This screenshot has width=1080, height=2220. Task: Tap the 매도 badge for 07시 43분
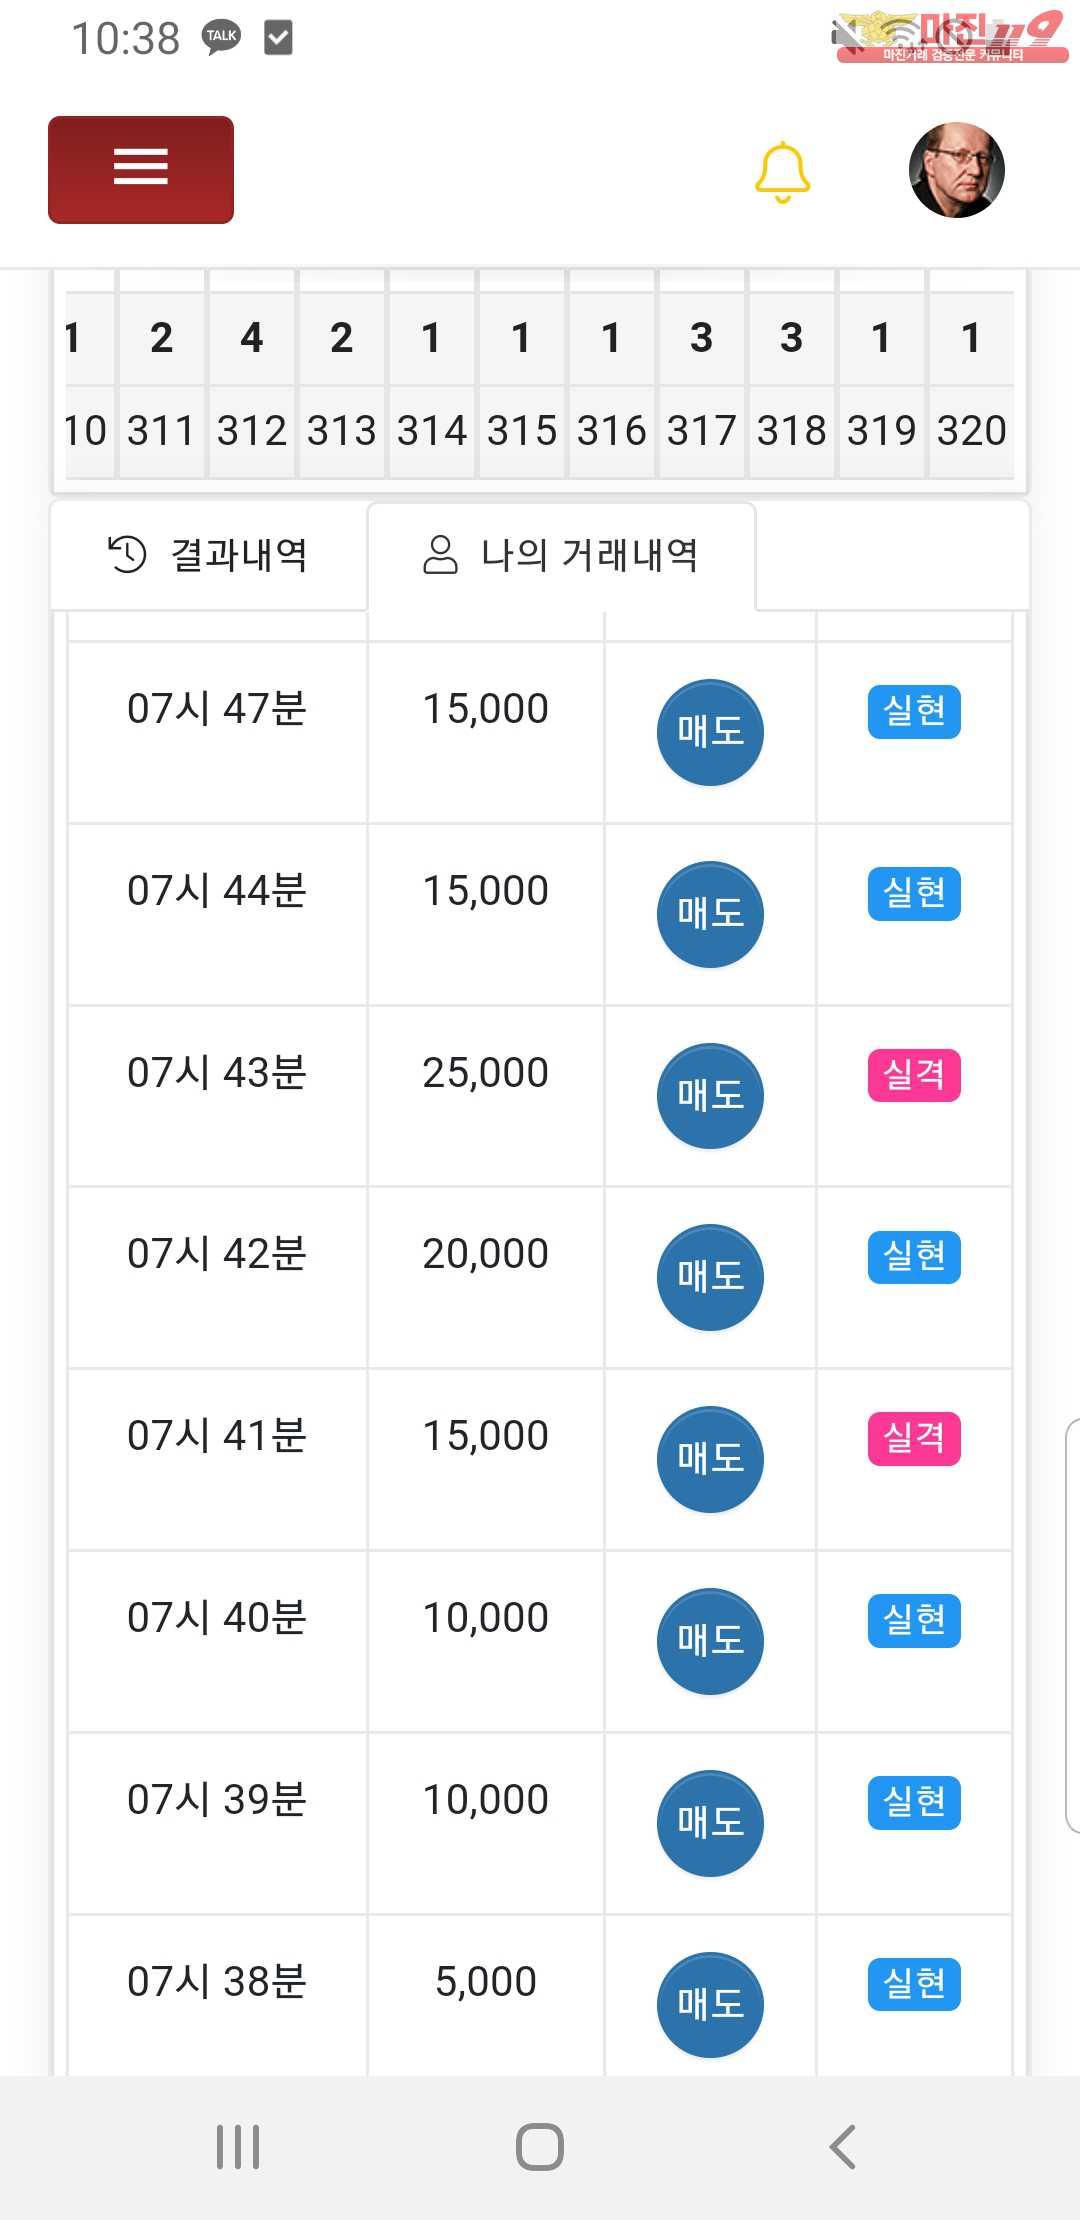coord(710,1096)
